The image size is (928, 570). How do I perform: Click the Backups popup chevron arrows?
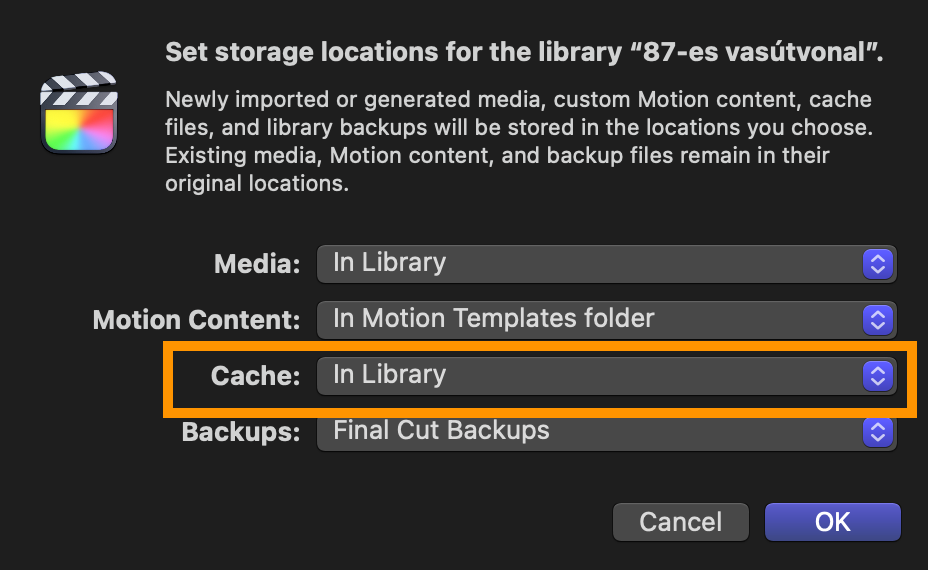(878, 432)
